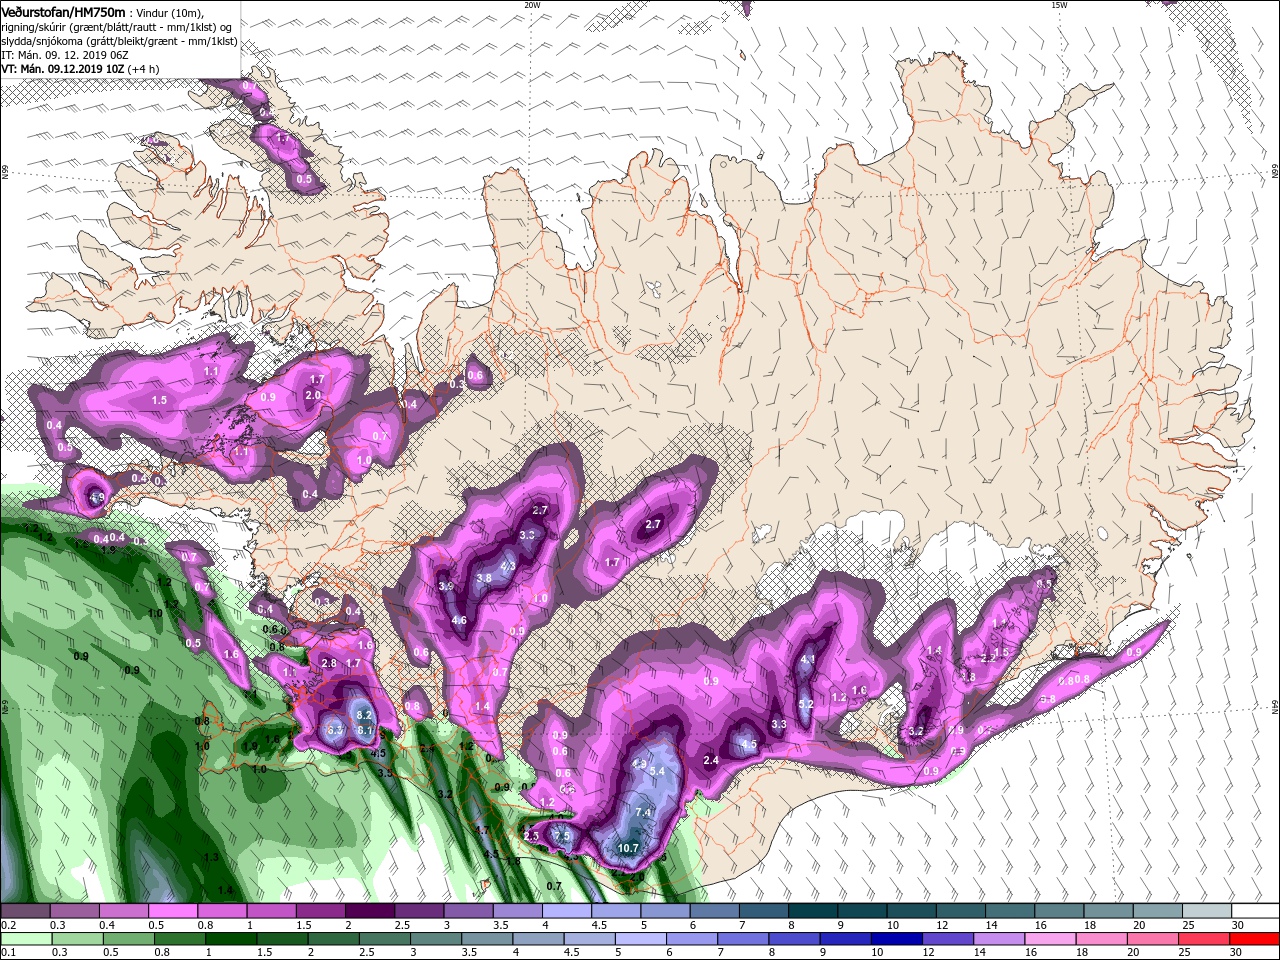Click the 10.7 precipitation maximum label
This screenshot has height=960, width=1280.
[628, 848]
